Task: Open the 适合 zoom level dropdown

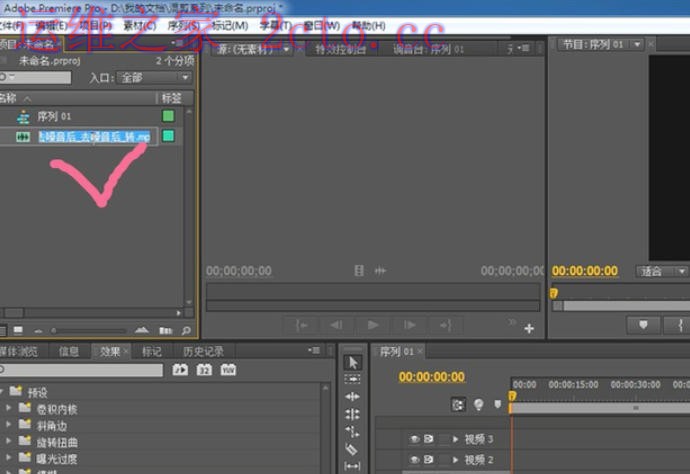Action: (x=662, y=272)
